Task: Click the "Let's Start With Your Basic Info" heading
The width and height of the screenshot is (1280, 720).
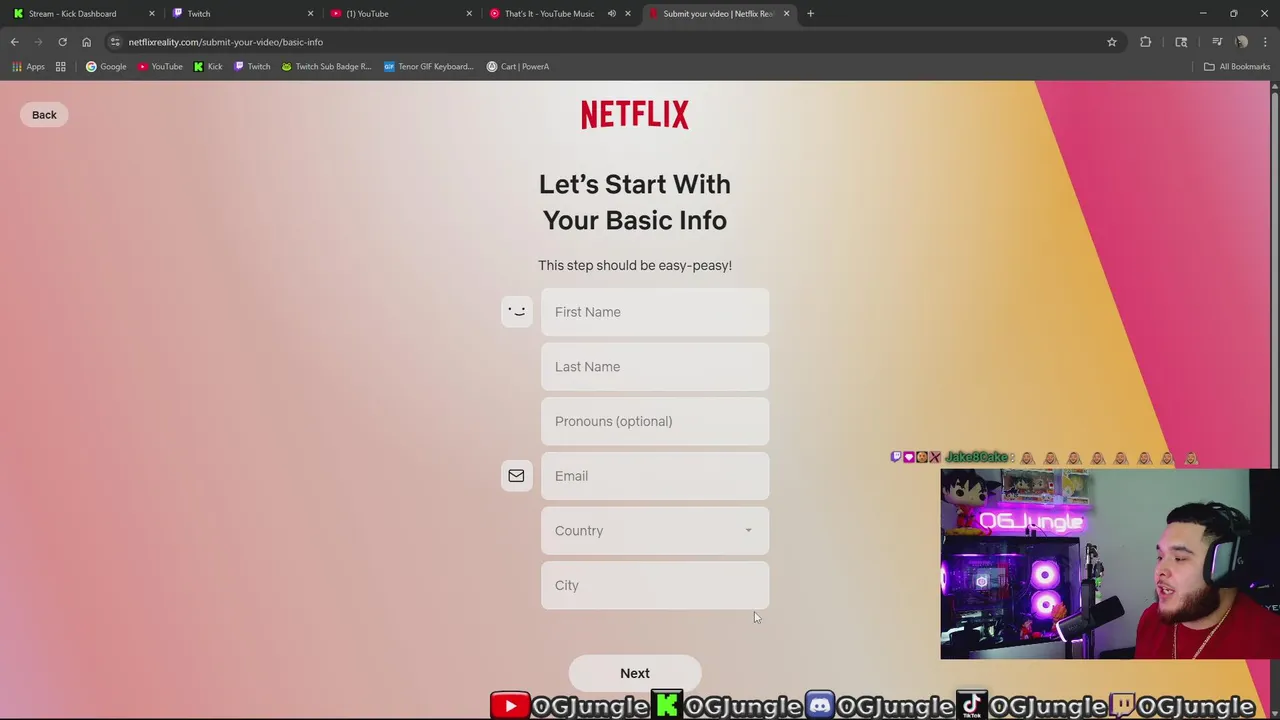Action: (x=635, y=202)
